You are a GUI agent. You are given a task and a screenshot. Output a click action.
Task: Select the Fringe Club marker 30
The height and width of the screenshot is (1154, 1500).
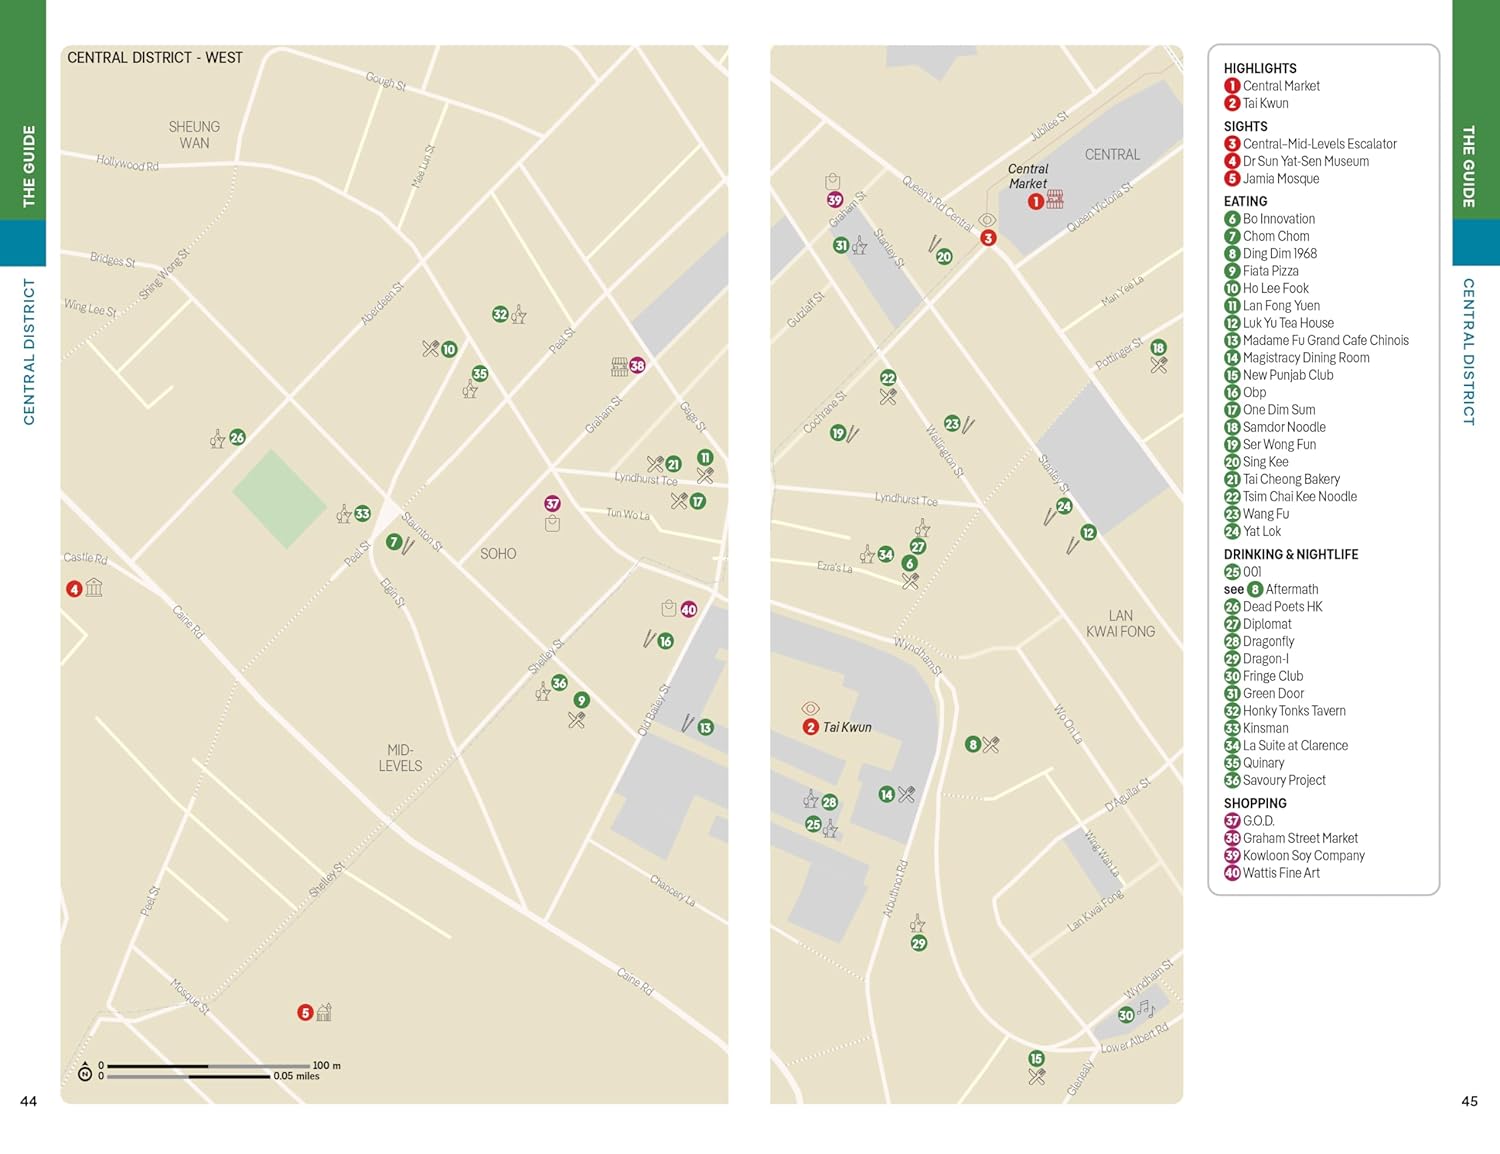[x=1126, y=1015]
